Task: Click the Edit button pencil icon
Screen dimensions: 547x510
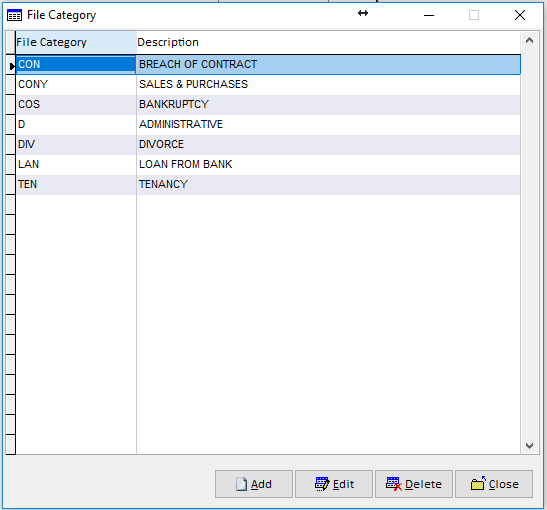Action: tap(322, 484)
